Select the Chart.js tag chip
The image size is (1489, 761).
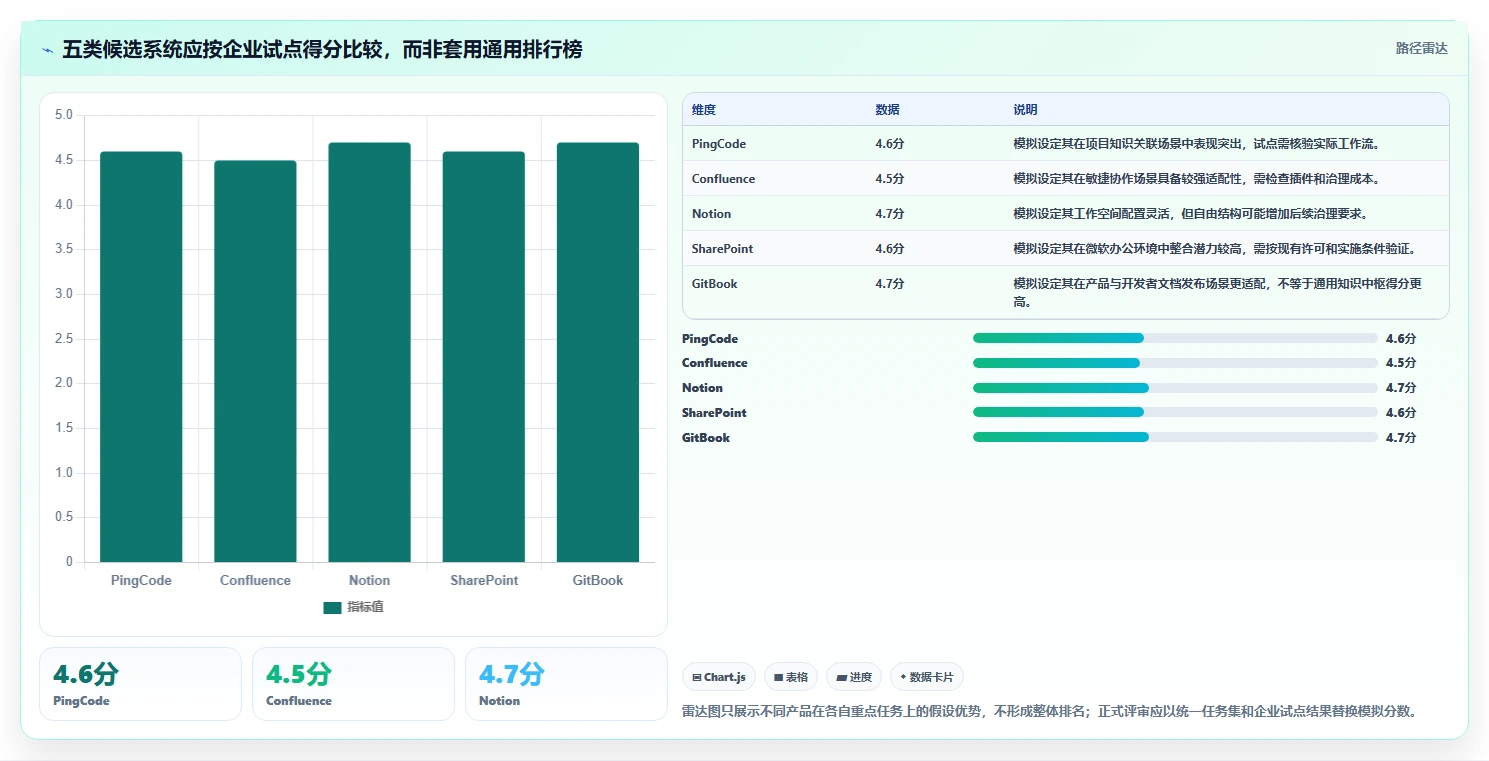pos(719,677)
